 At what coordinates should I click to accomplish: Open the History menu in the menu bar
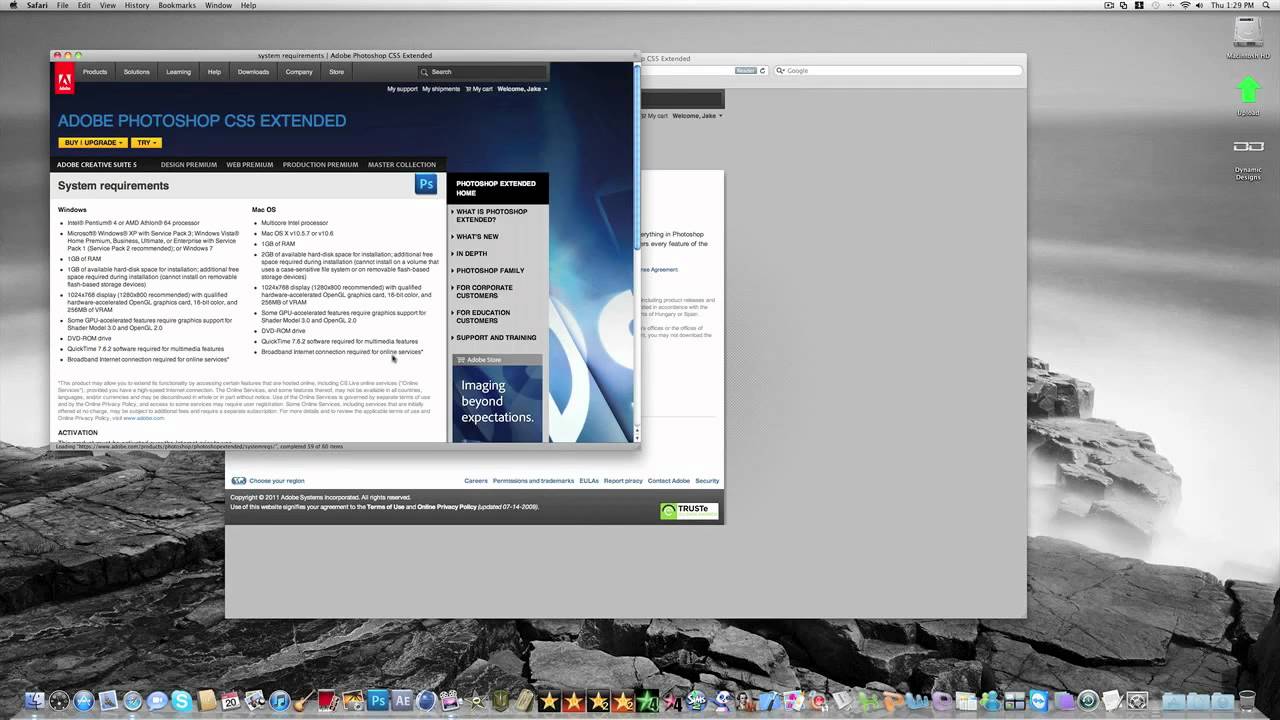[137, 6]
